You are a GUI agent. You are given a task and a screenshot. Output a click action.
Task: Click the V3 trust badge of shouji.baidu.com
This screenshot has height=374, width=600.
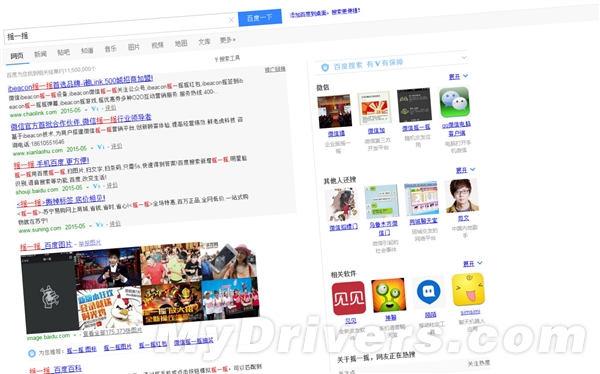[x=96, y=186]
